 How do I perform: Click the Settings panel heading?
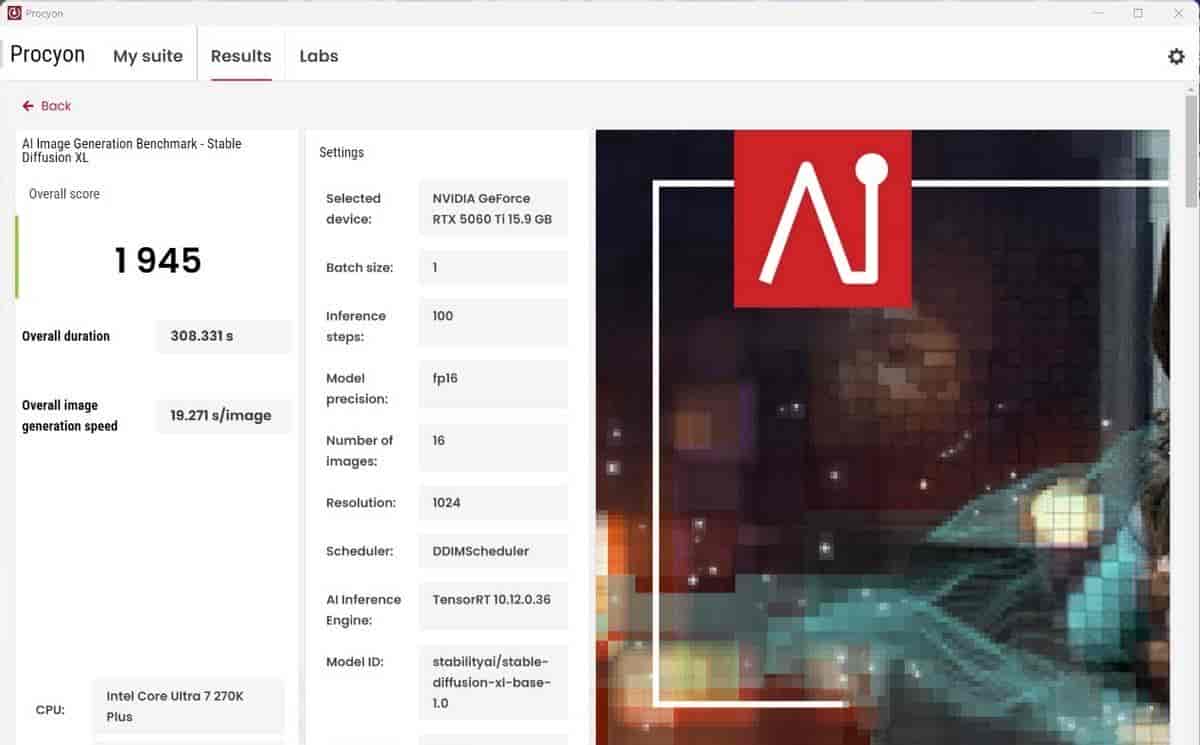tap(342, 153)
